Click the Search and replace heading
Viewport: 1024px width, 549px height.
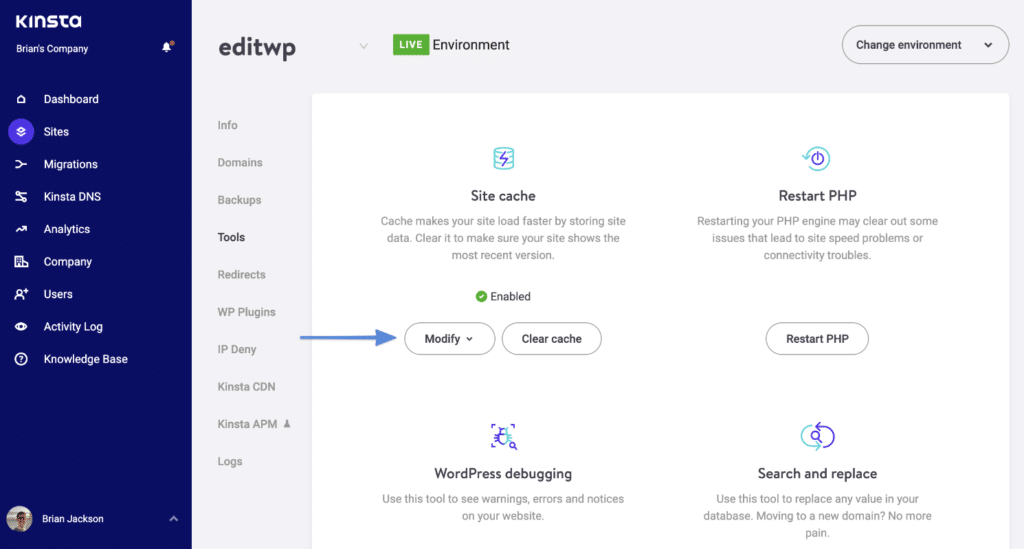[817, 474]
